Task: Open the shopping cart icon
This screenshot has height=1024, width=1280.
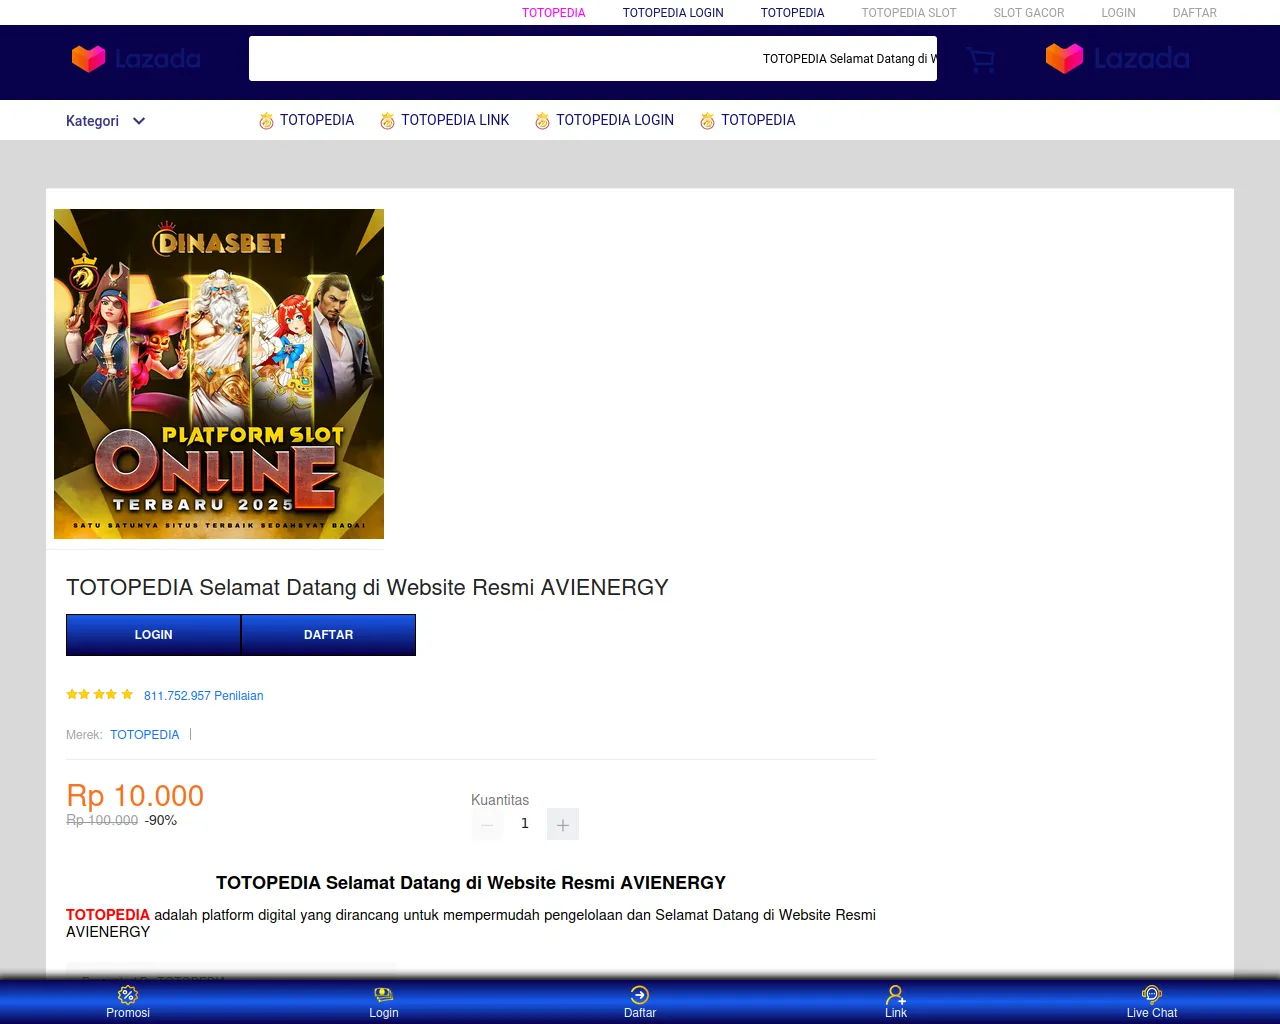Action: tap(980, 60)
